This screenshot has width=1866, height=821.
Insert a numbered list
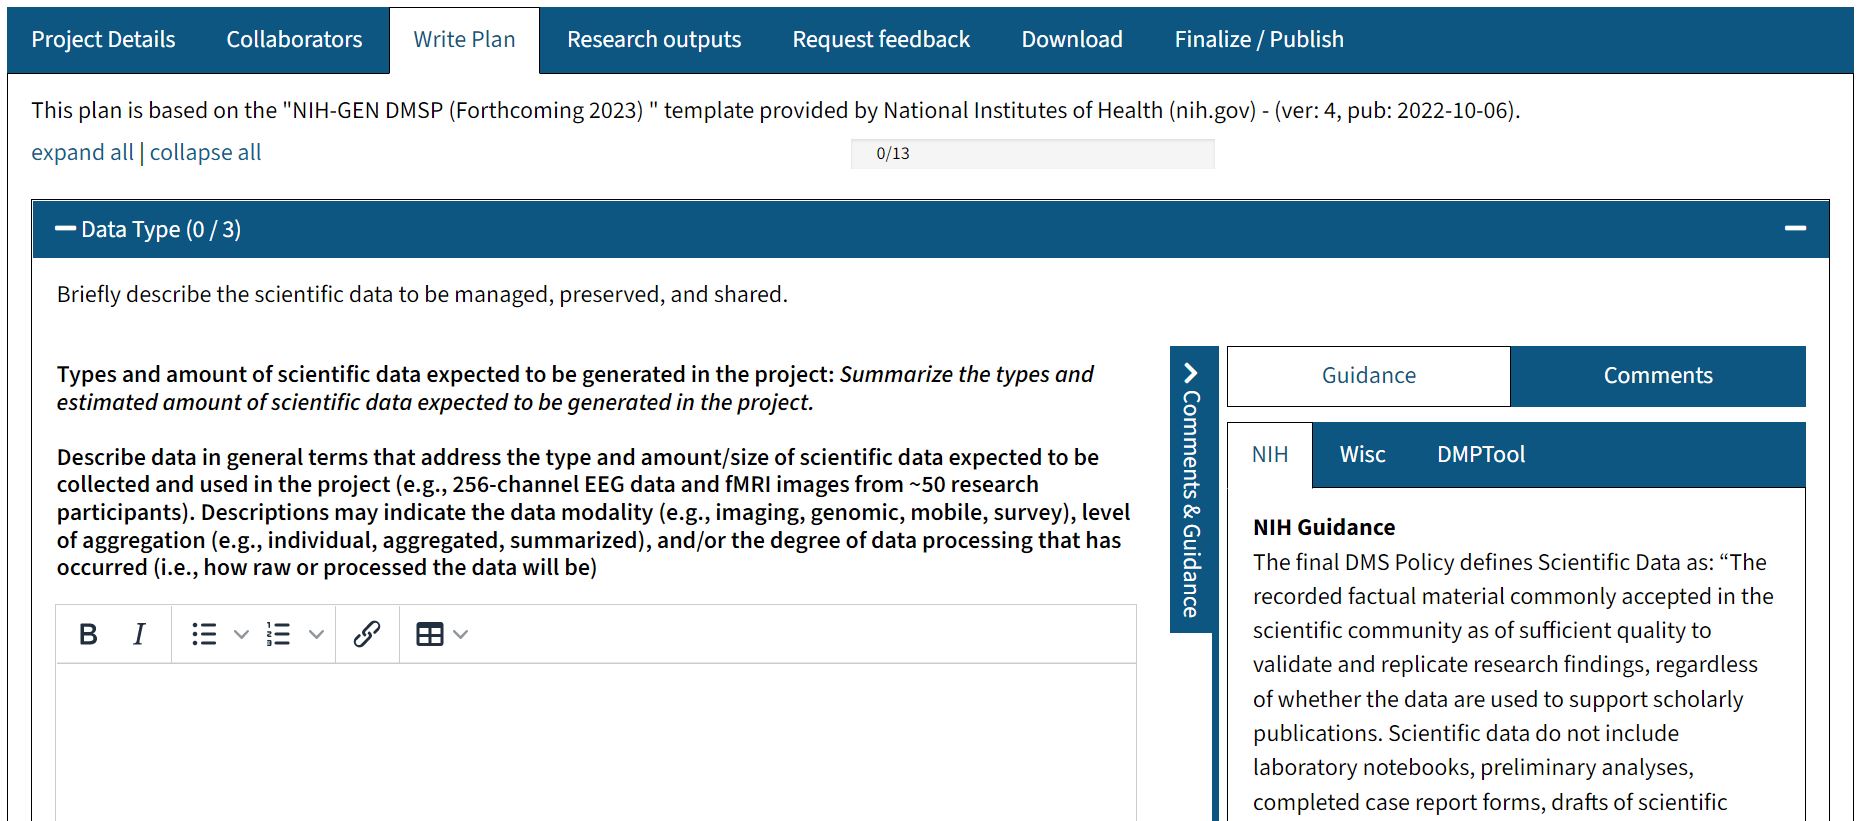coord(278,634)
